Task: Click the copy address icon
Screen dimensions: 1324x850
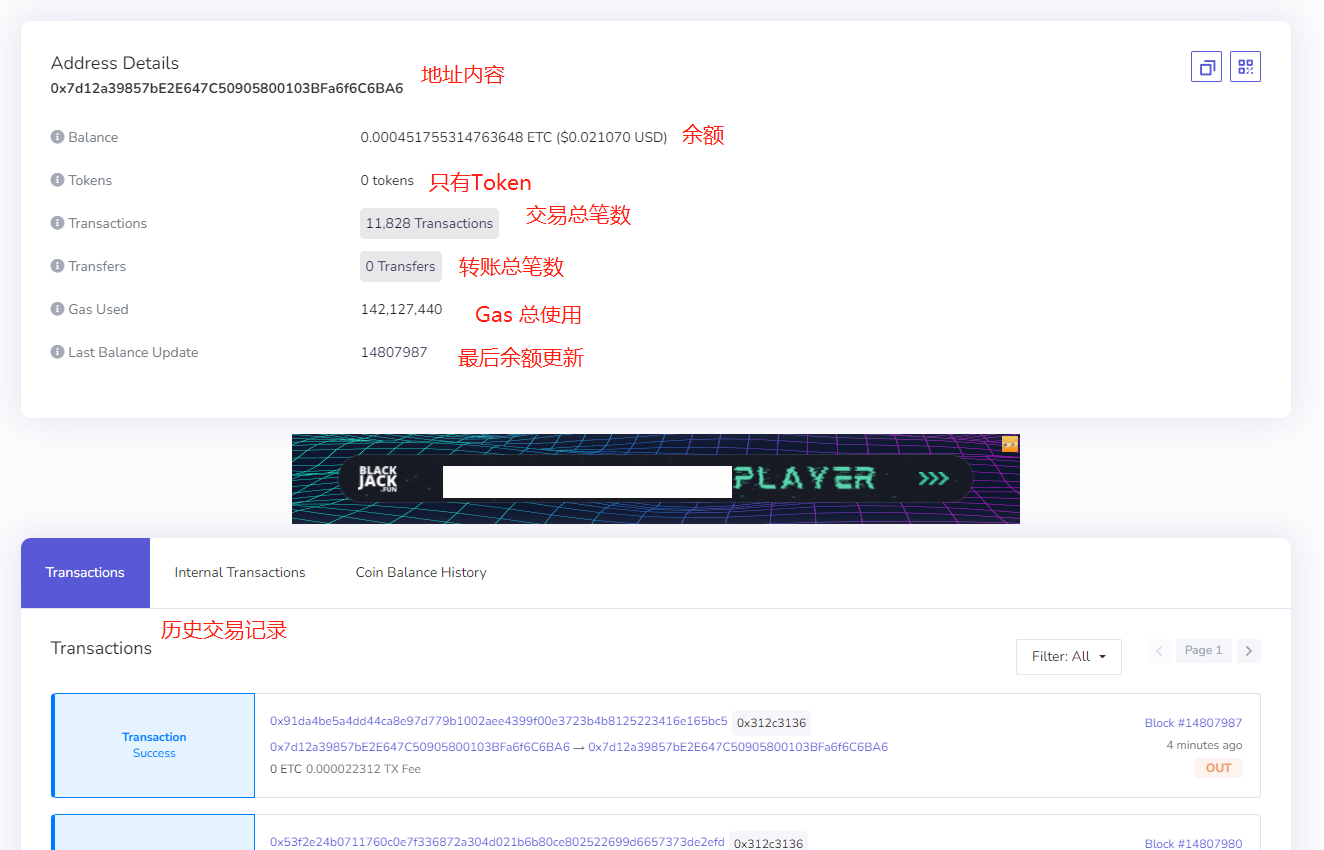Action: (1206, 67)
